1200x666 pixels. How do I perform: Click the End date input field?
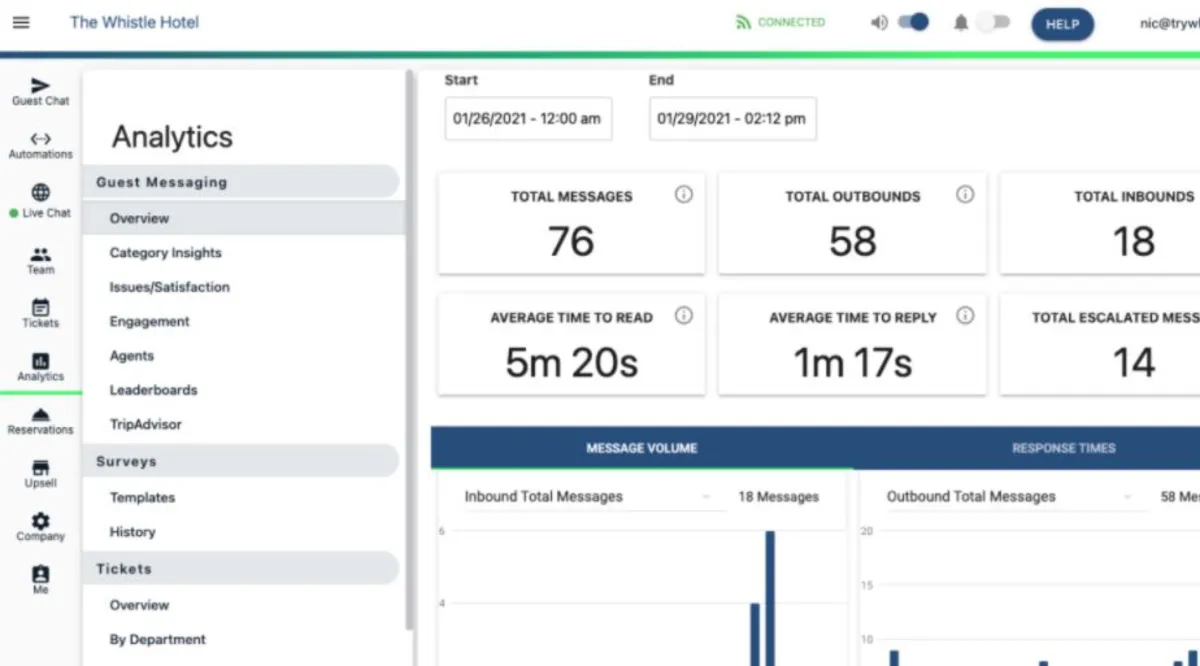732,119
